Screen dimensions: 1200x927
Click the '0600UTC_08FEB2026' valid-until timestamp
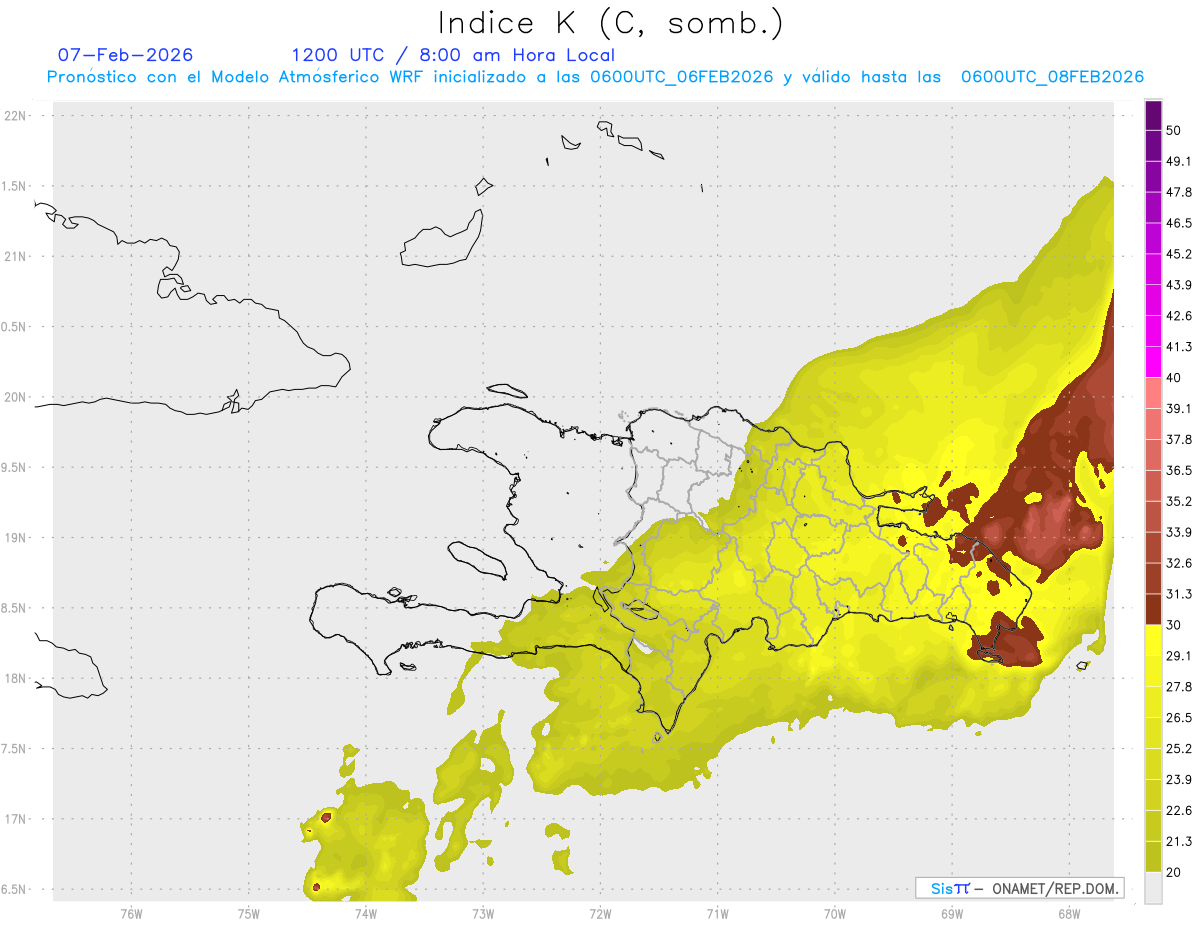pyautogui.click(x=1052, y=77)
